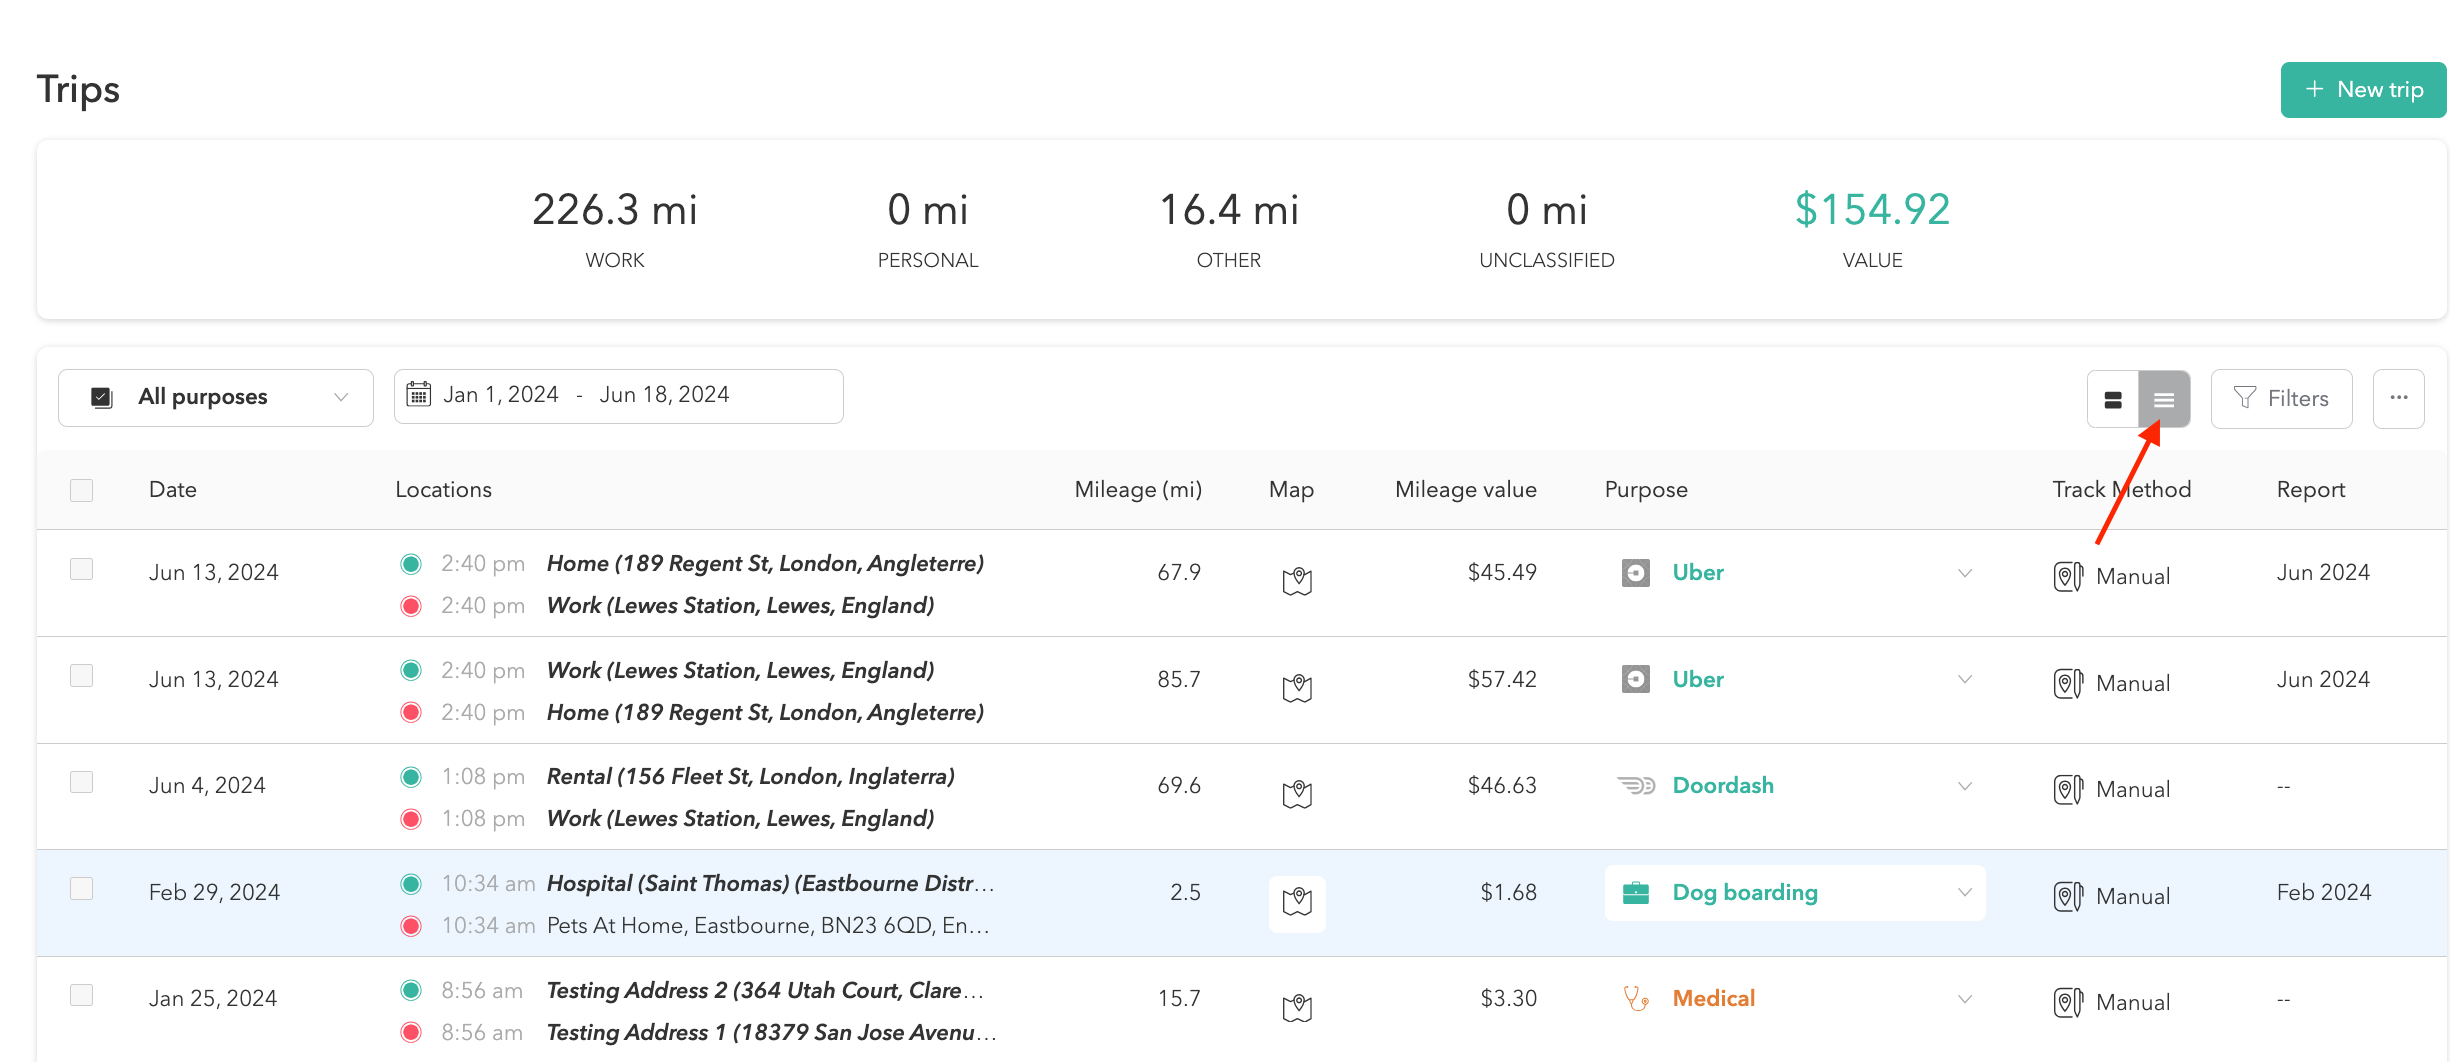This screenshot has height=1062, width=2450.
Task: Select the compact list view icon
Action: point(2164,399)
